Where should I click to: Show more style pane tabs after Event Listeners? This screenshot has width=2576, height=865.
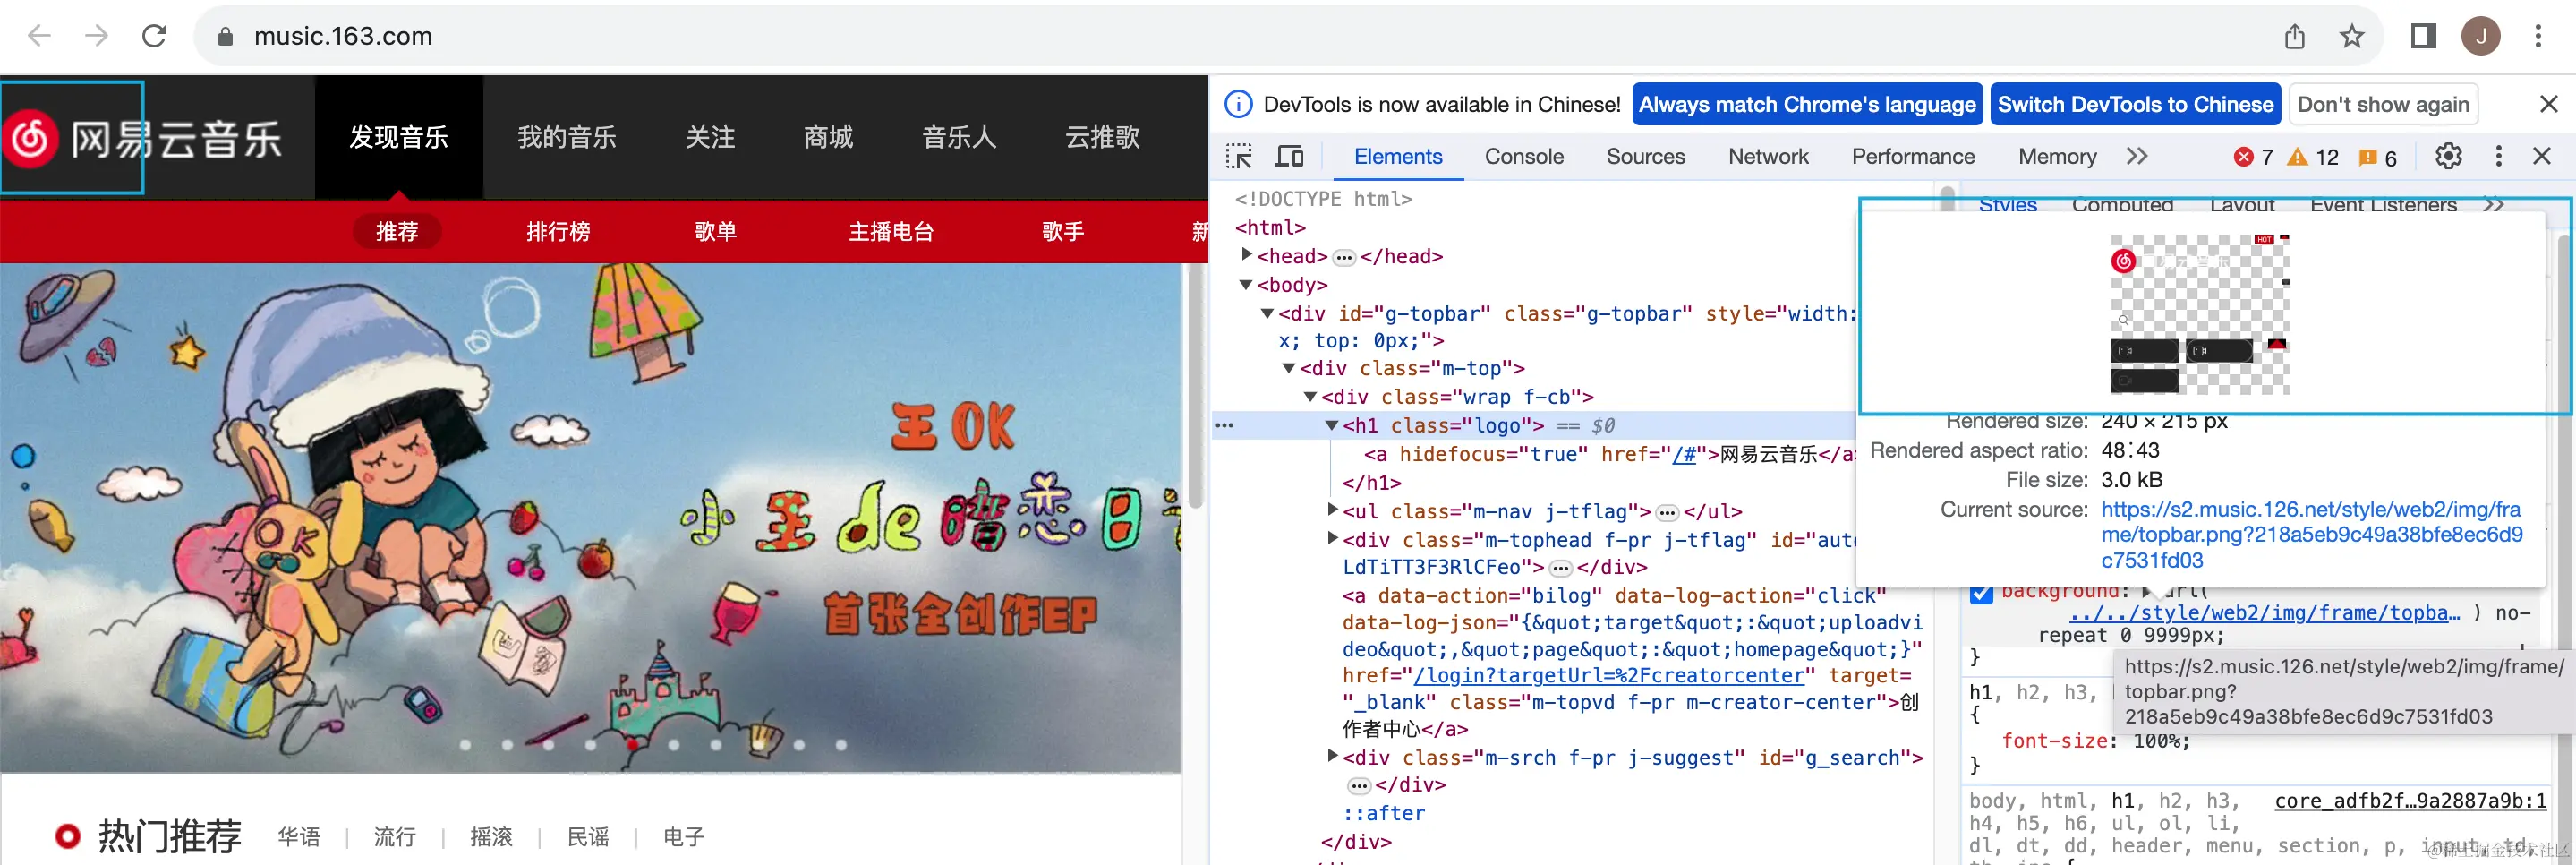(x=2495, y=205)
